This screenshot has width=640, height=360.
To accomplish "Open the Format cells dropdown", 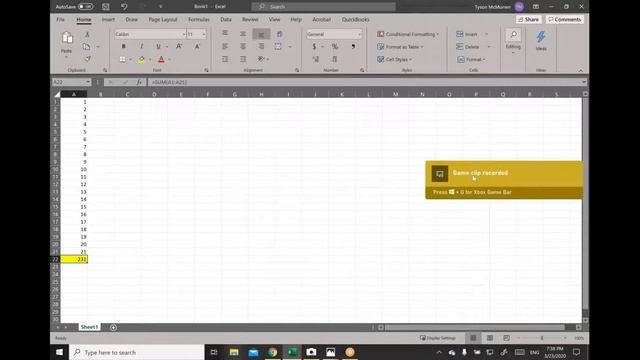I will [471, 60].
